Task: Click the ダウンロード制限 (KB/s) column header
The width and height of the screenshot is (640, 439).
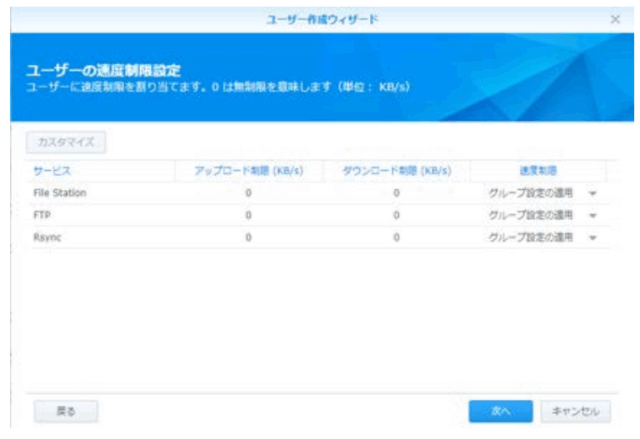Action: click(397, 170)
